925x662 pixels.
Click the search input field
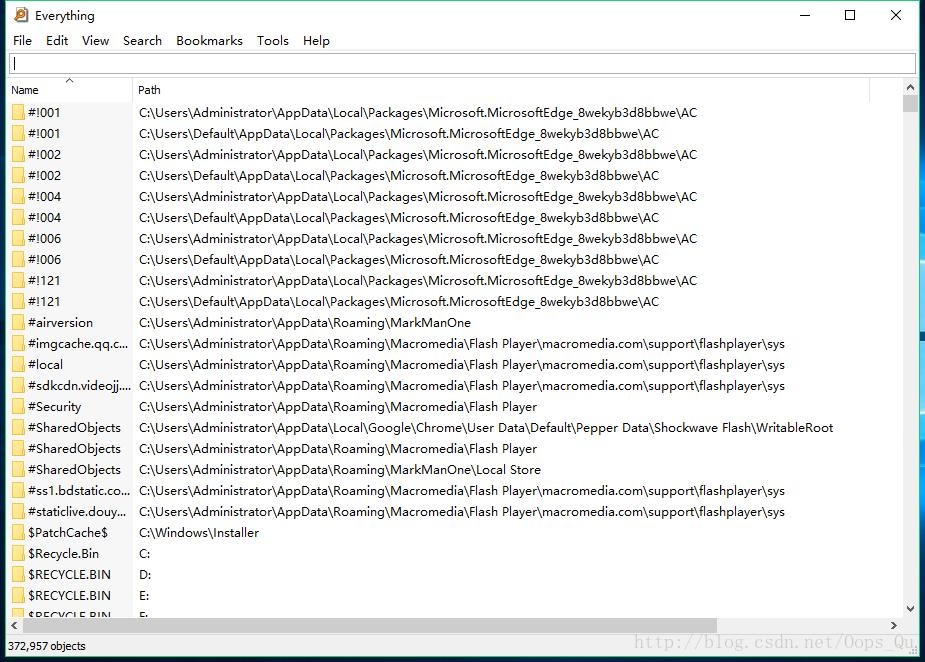(x=462, y=63)
